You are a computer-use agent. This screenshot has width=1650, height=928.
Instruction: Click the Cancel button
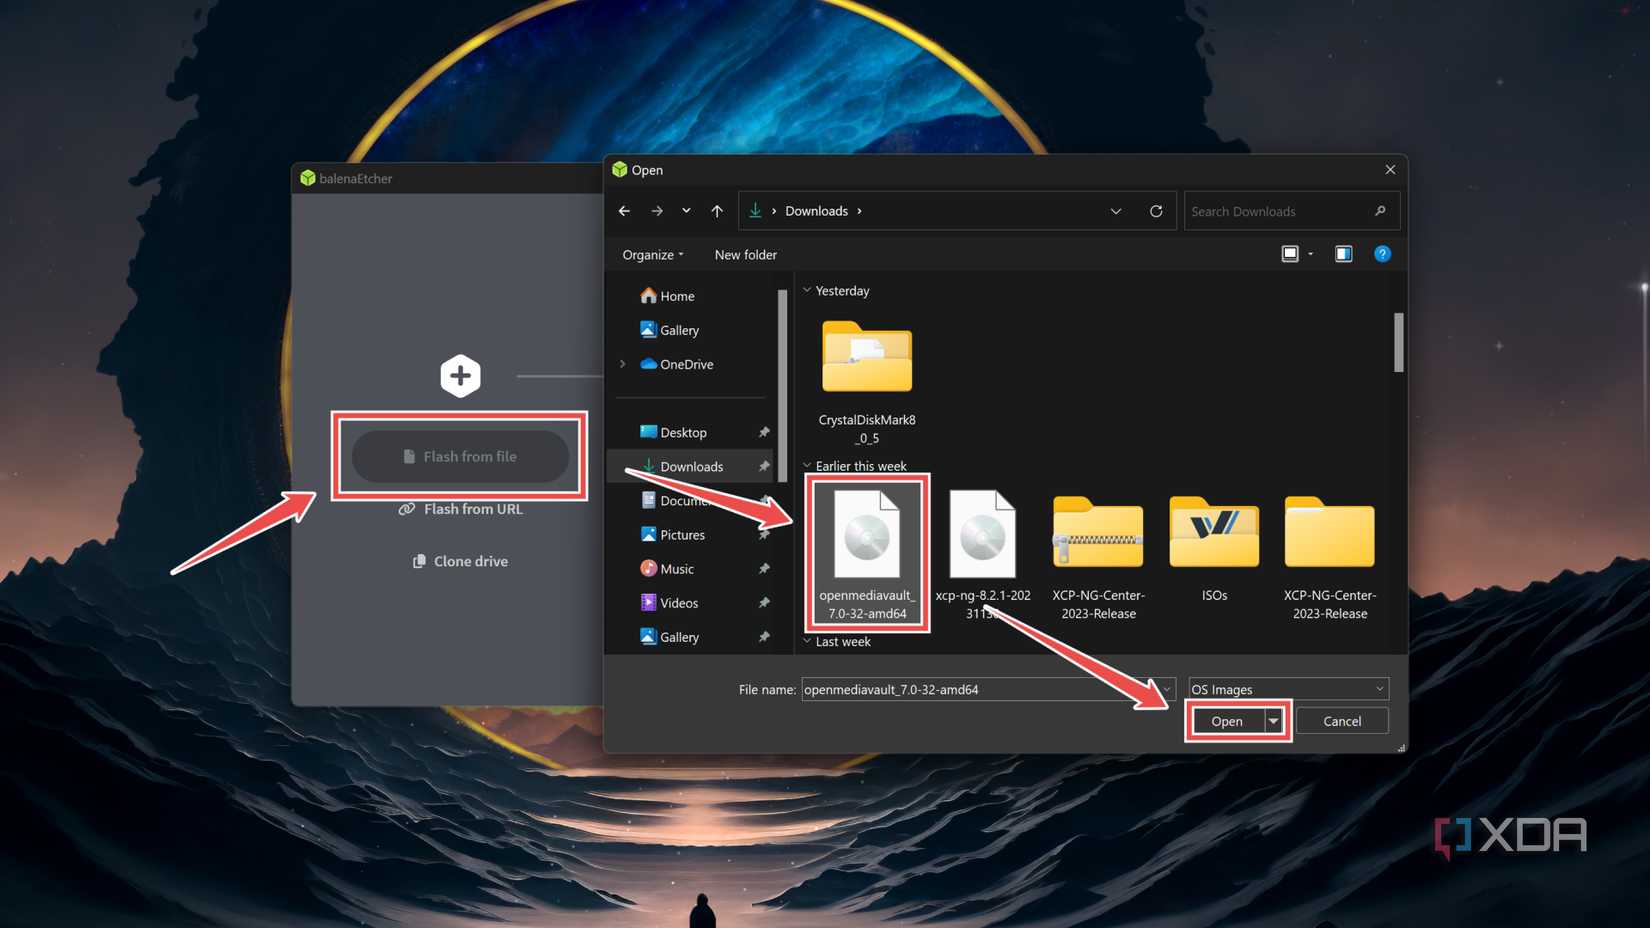click(1342, 721)
